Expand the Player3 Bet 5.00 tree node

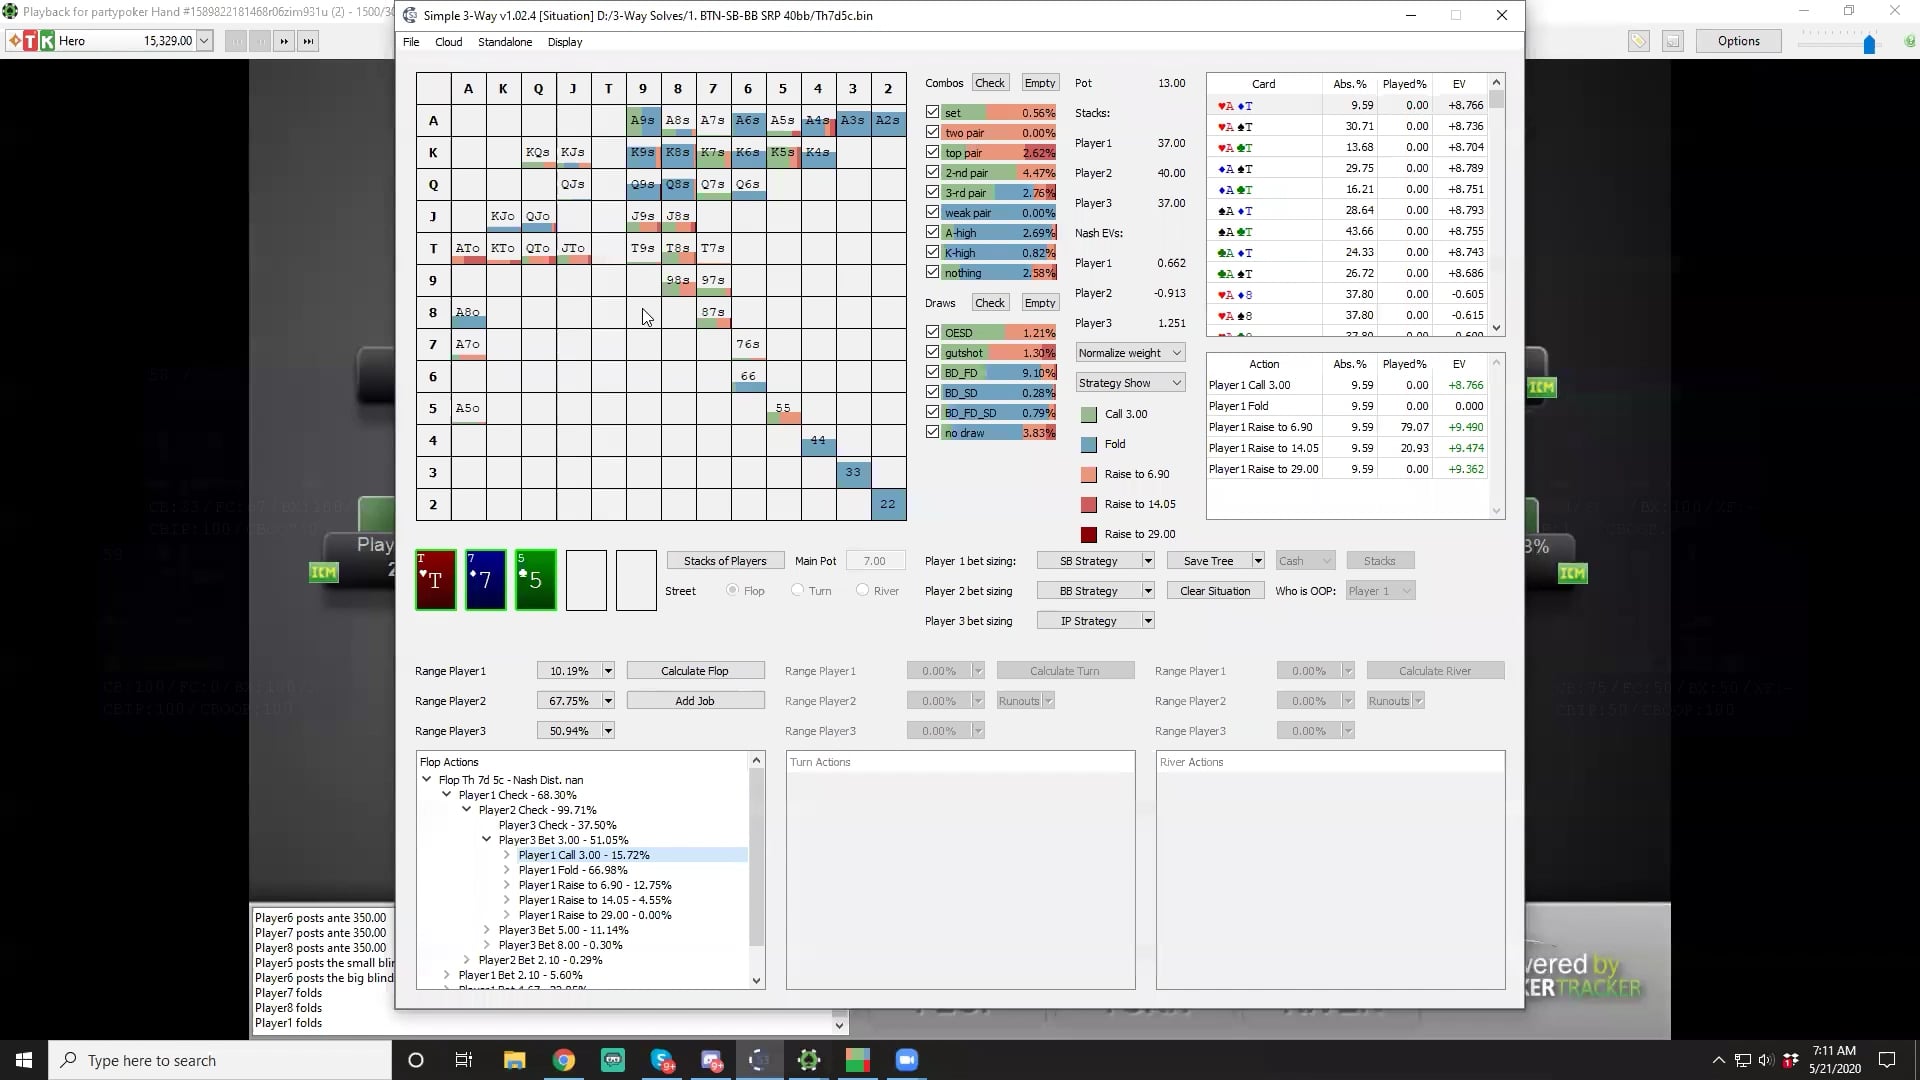(x=487, y=930)
